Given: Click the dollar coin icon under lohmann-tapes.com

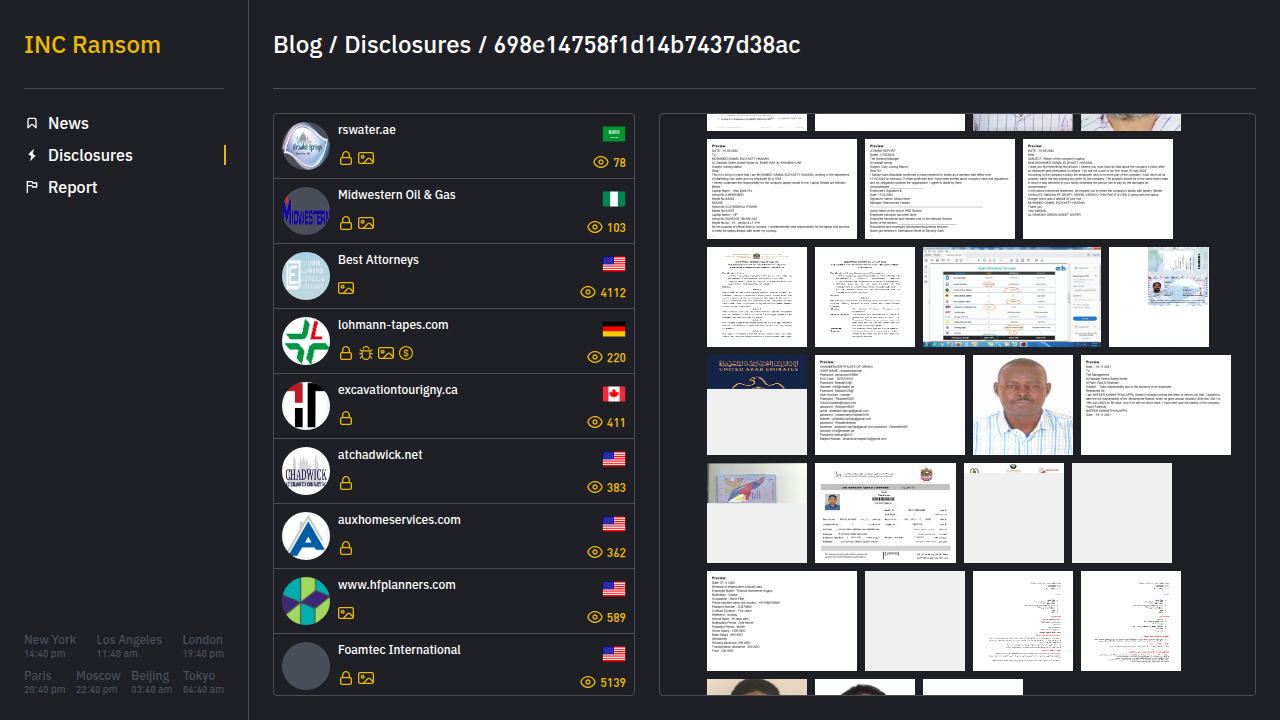Looking at the screenshot, I should tap(406, 353).
